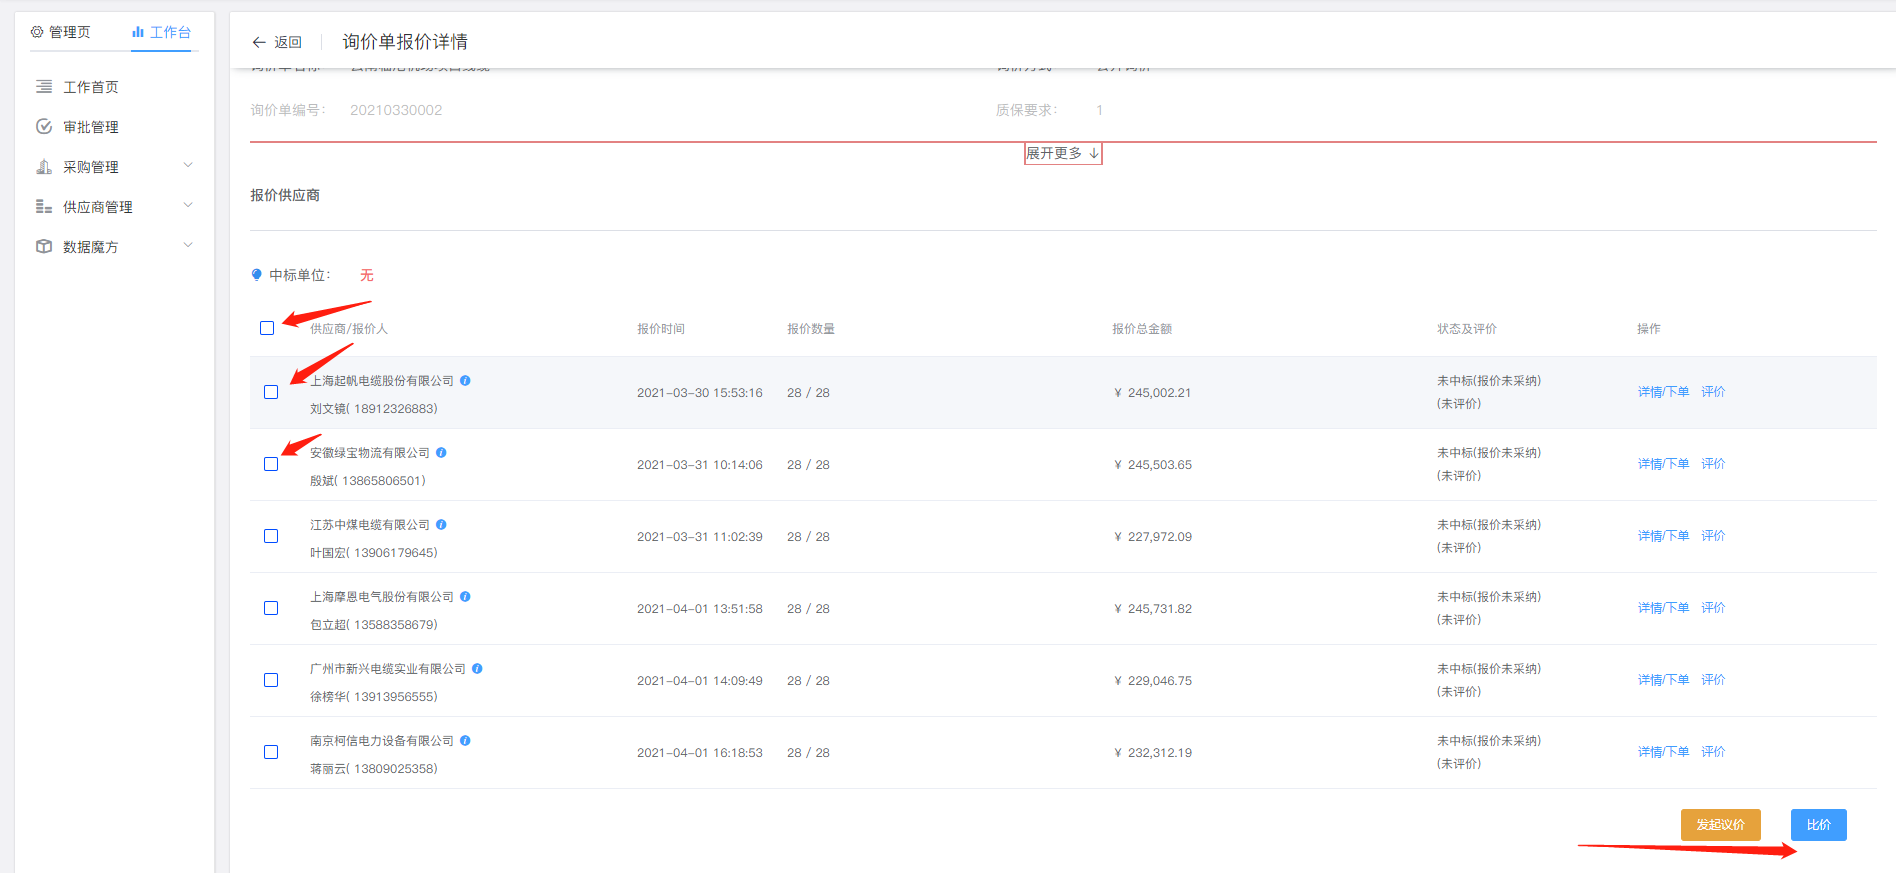Click 展开更多 to expand details
This screenshot has width=1896, height=873.
(x=1062, y=153)
